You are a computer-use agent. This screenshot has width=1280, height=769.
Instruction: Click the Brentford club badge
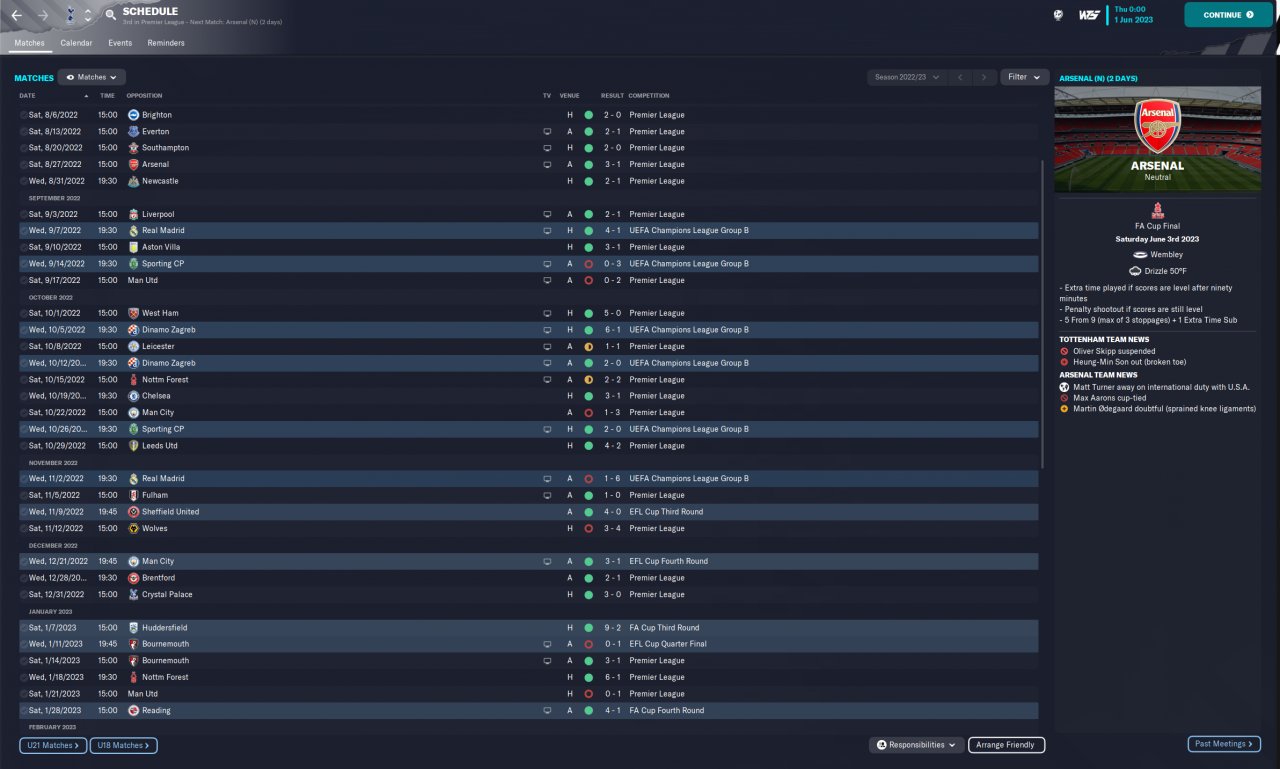point(133,578)
